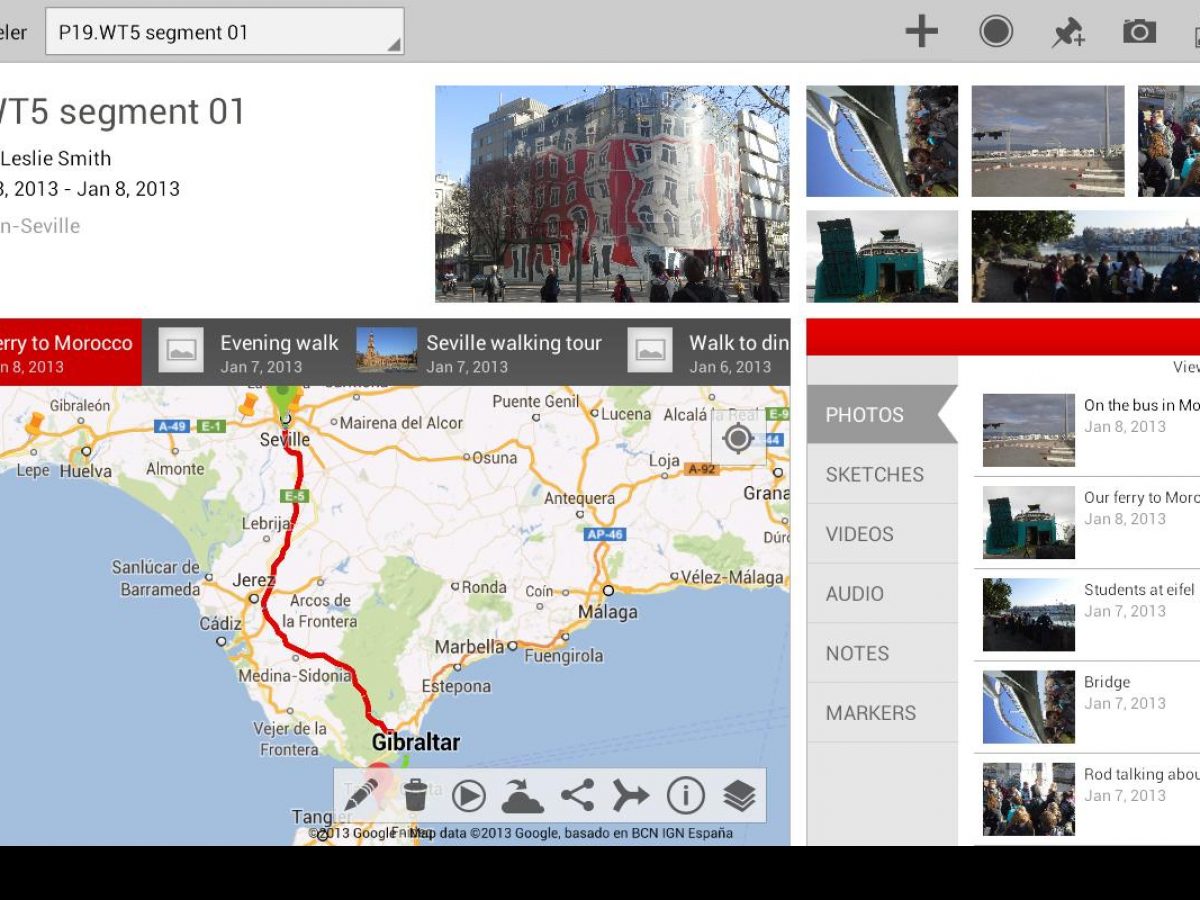Image resolution: width=1200 pixels, height=900 pixels.
Task: Open the camera to take a photo
Action: point(1139,32)
